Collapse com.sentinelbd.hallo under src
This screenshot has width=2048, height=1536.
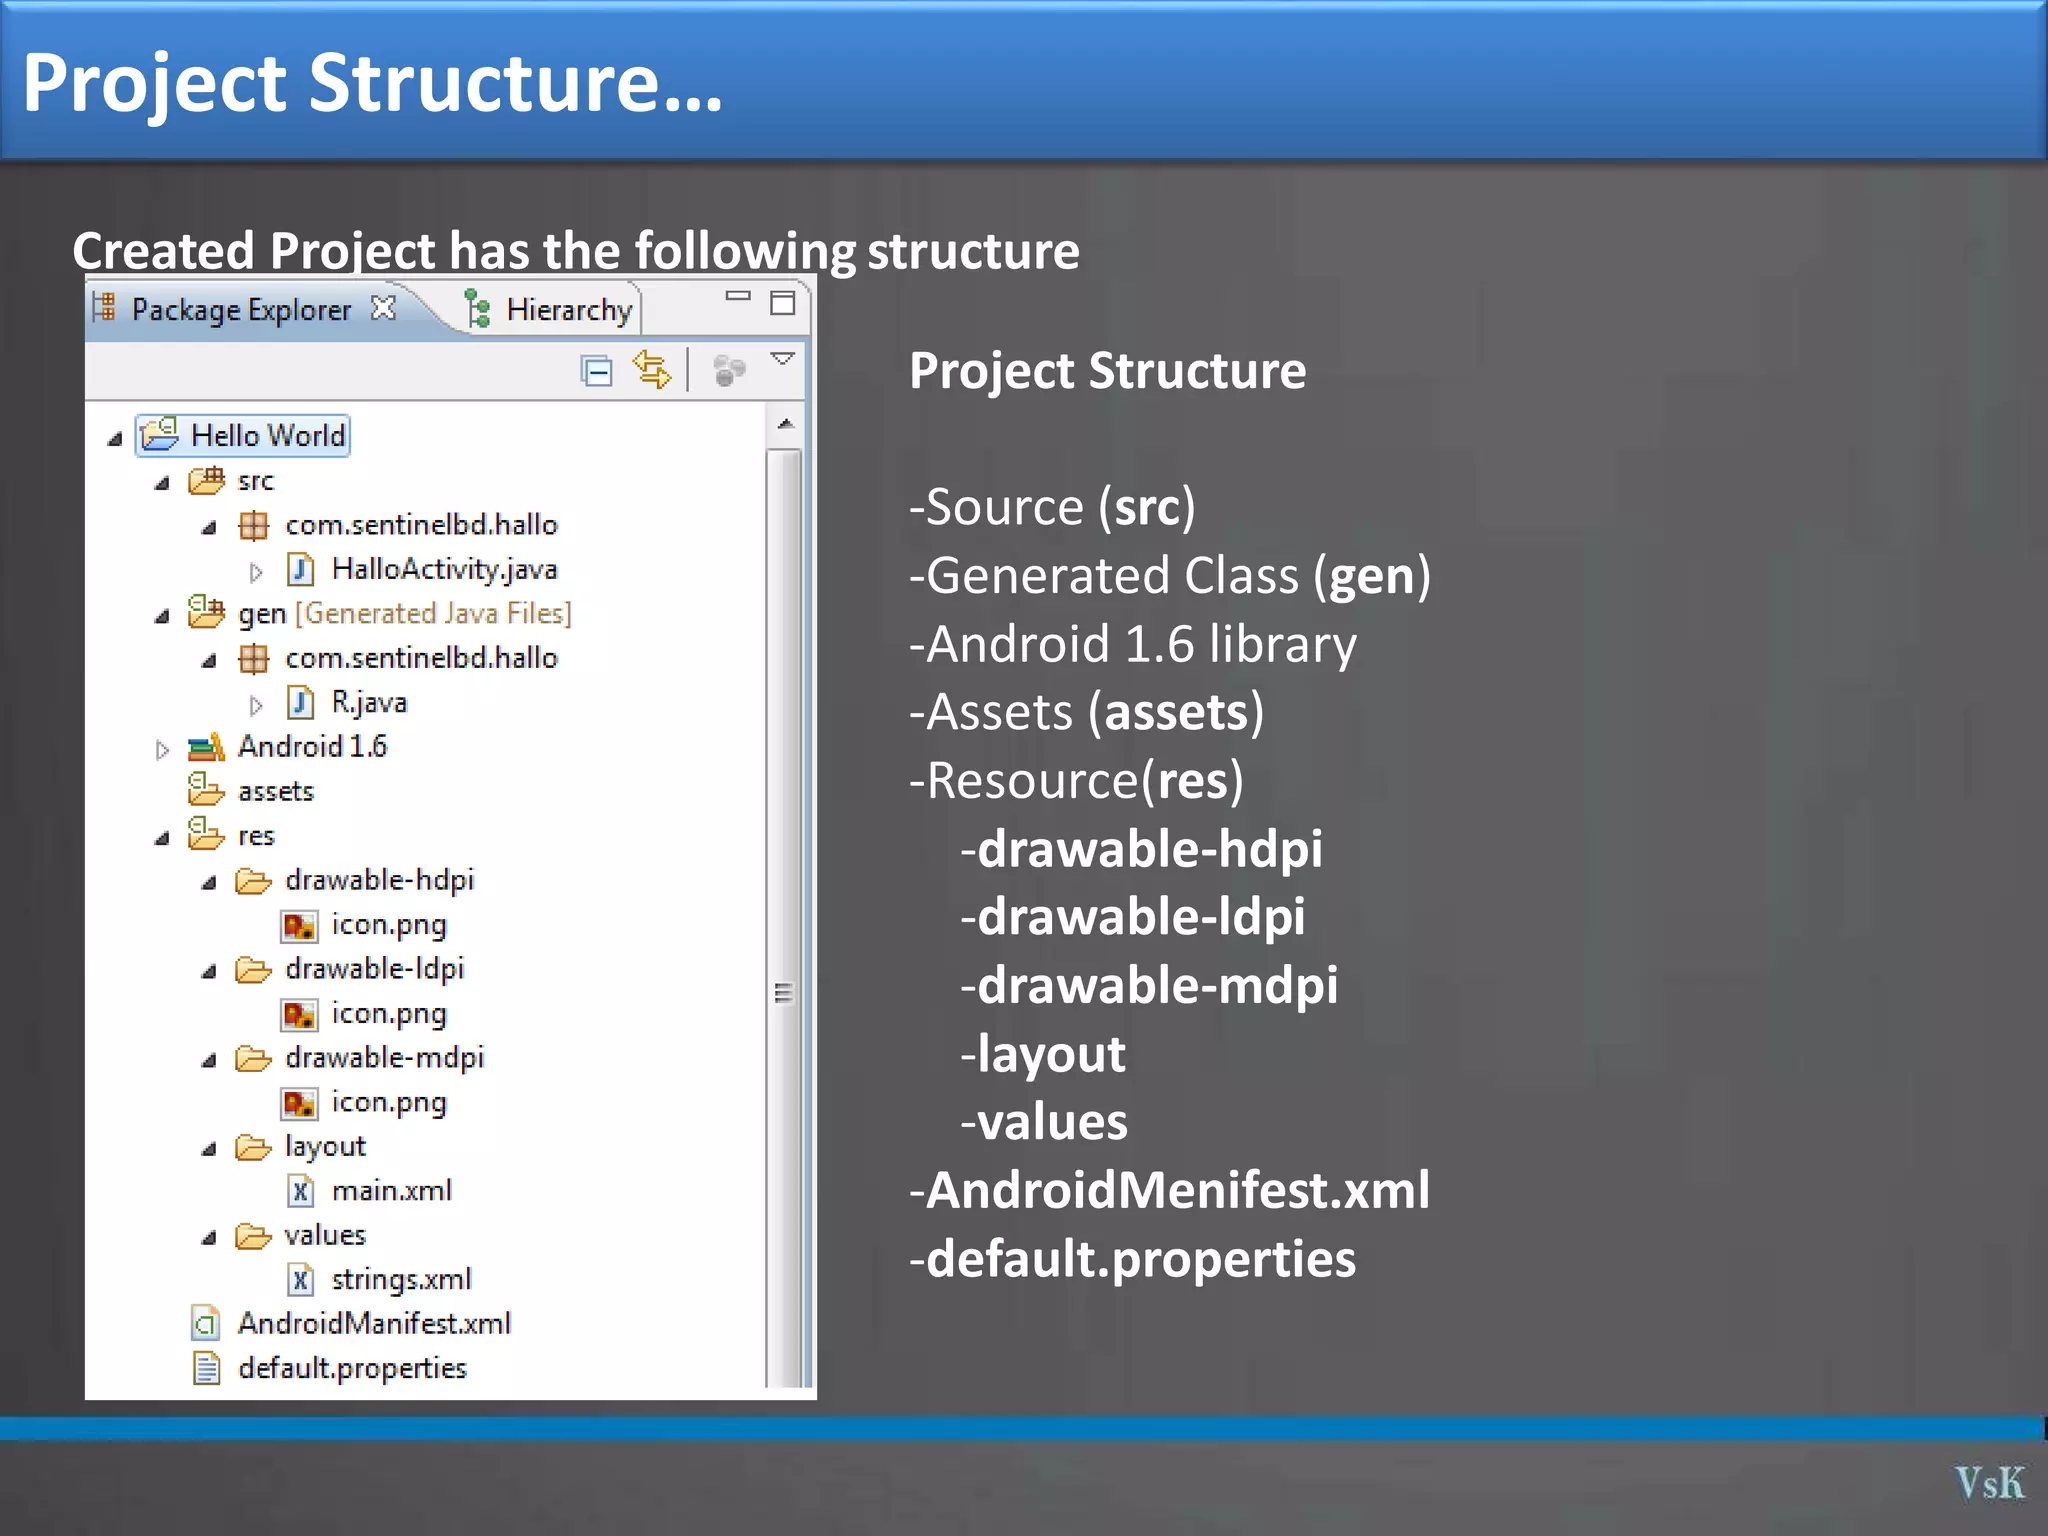coord(209,527)
